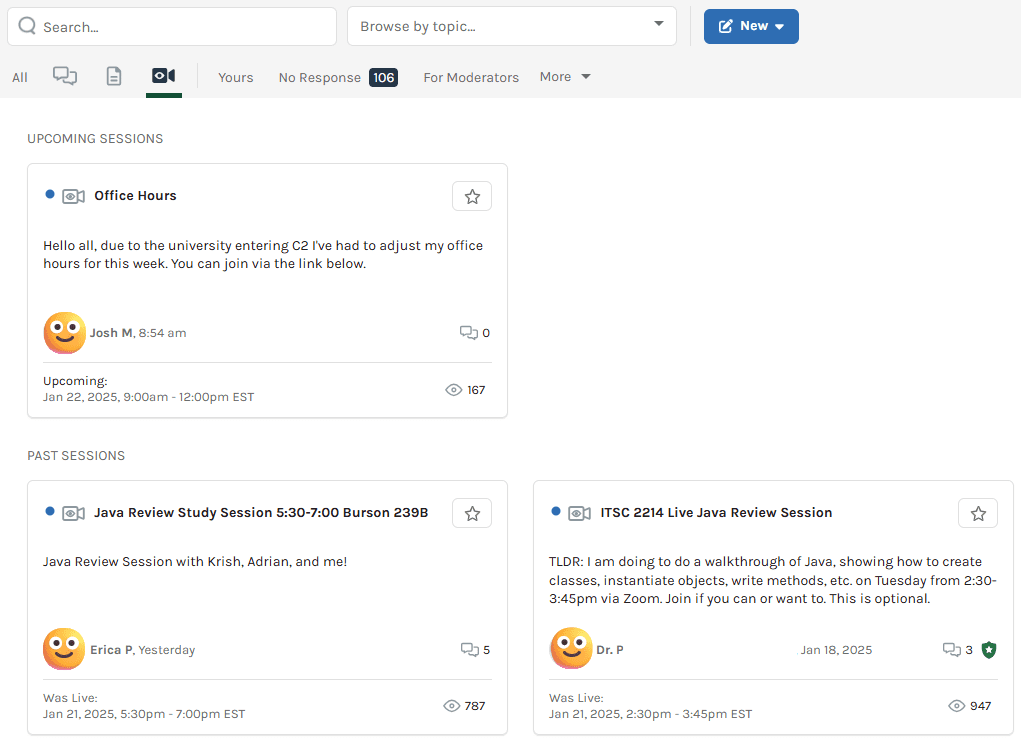
Task: Click Dr. P's avatar emoji
Action: [571, 649]
